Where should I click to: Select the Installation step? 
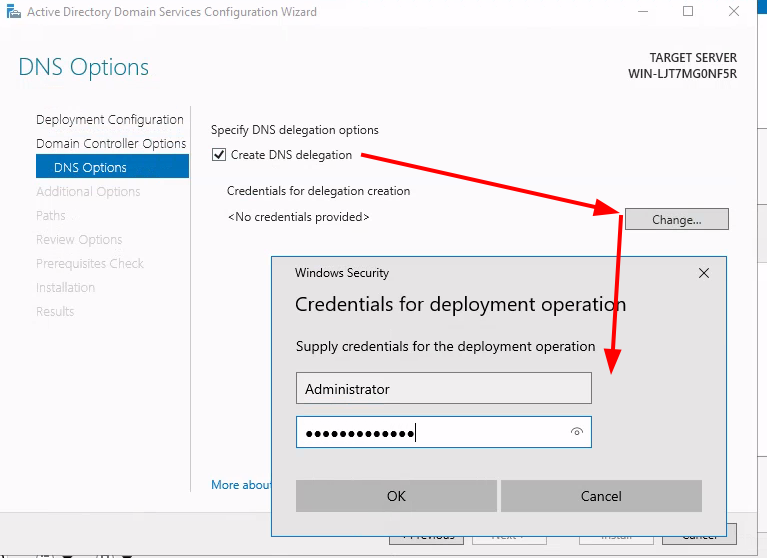(65, 287)
